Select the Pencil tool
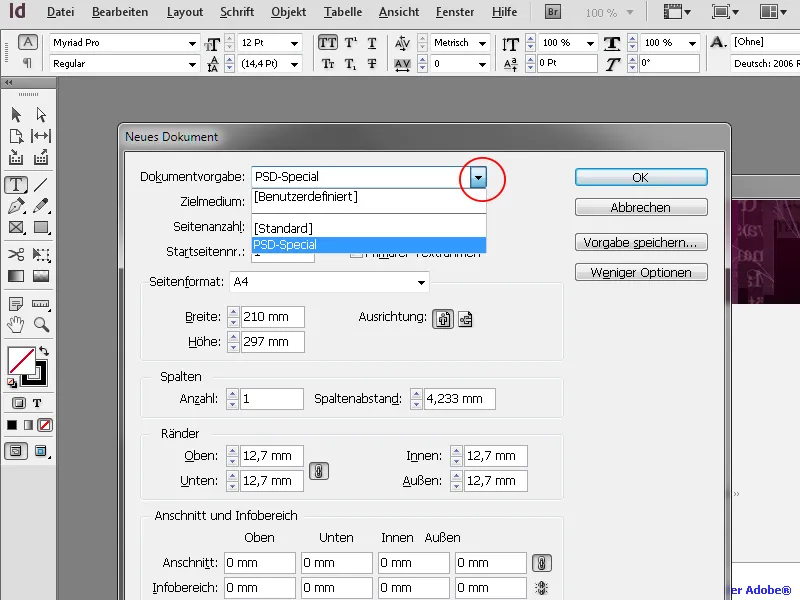This screenshot has height=600, width=800. coord(41,206)
